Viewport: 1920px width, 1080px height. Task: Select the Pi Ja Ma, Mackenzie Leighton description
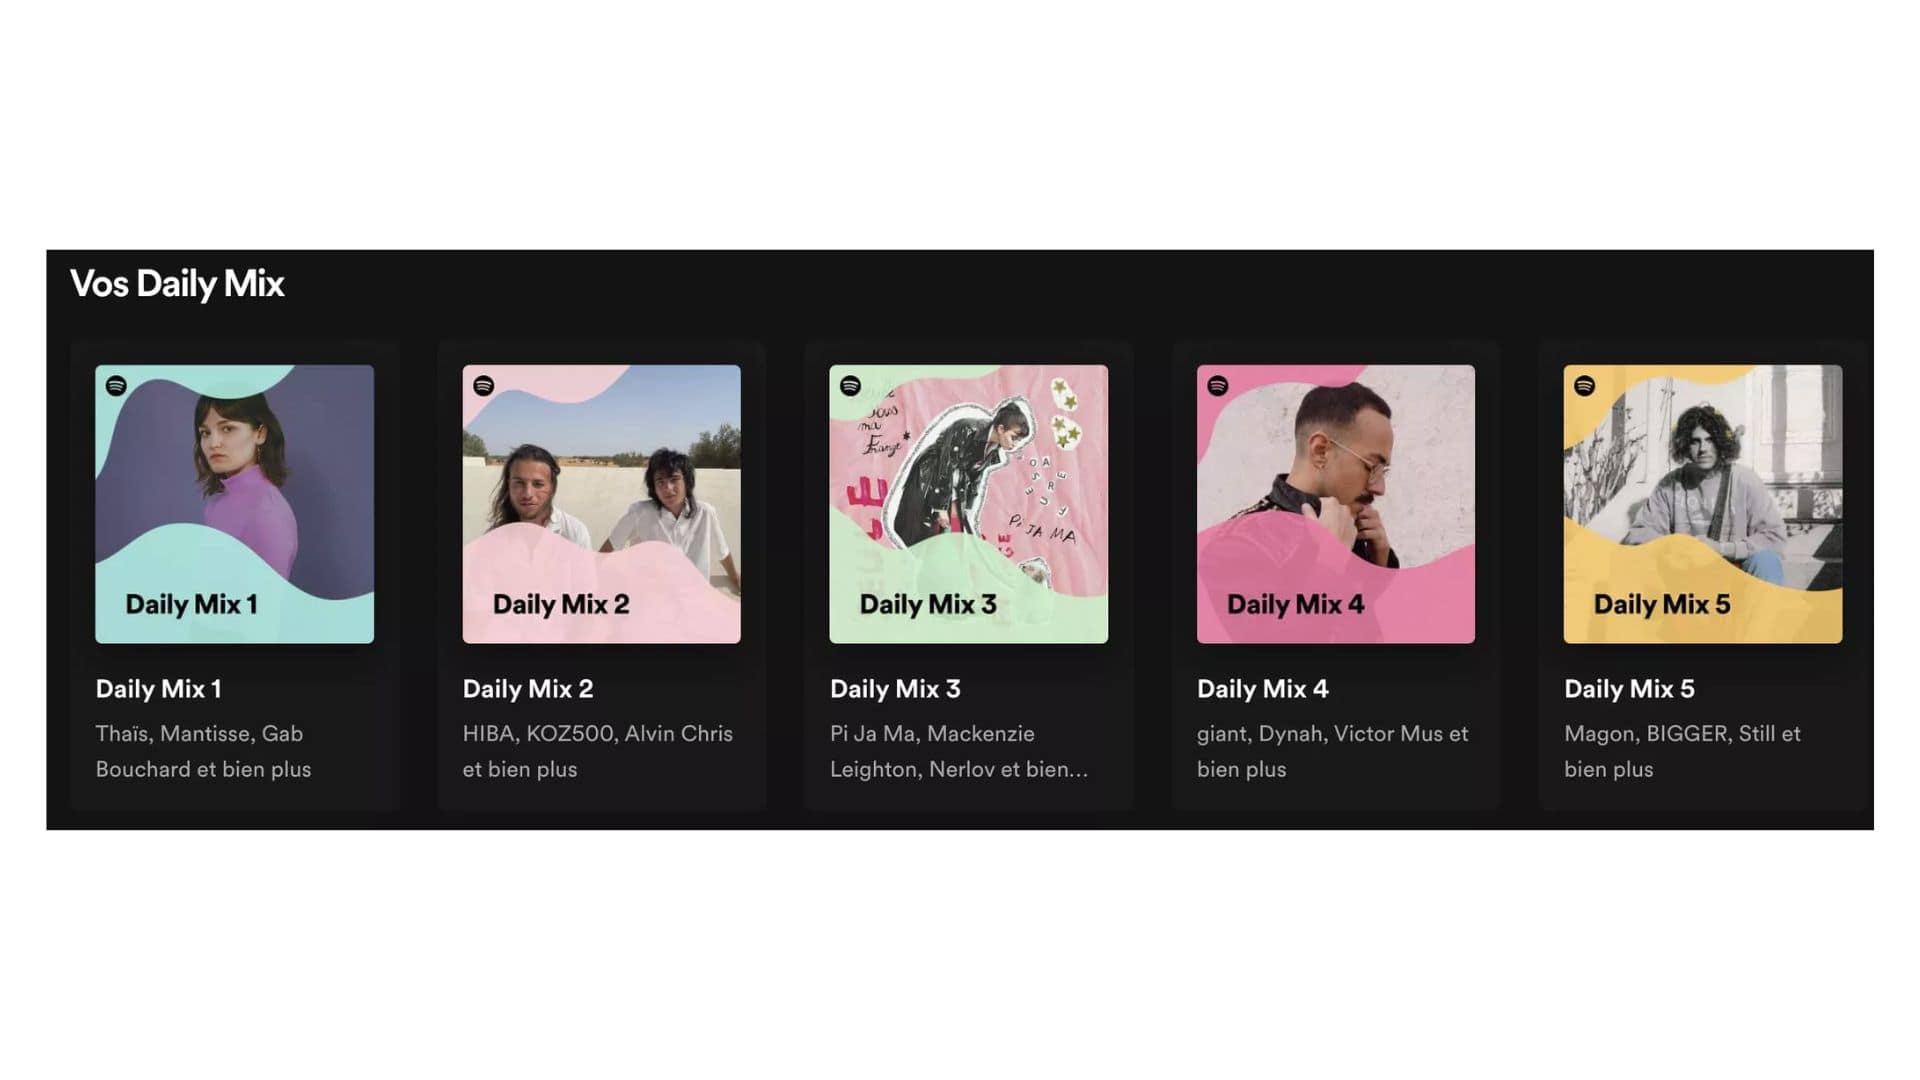click(x=959, y=752)
